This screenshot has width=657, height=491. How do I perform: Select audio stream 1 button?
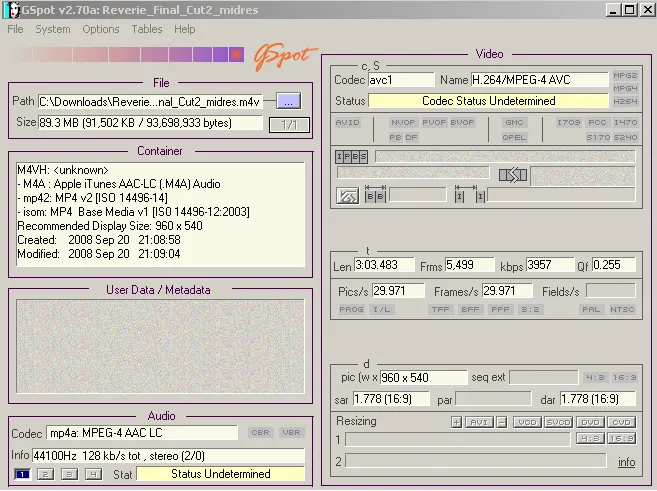[x=22, y=474]
